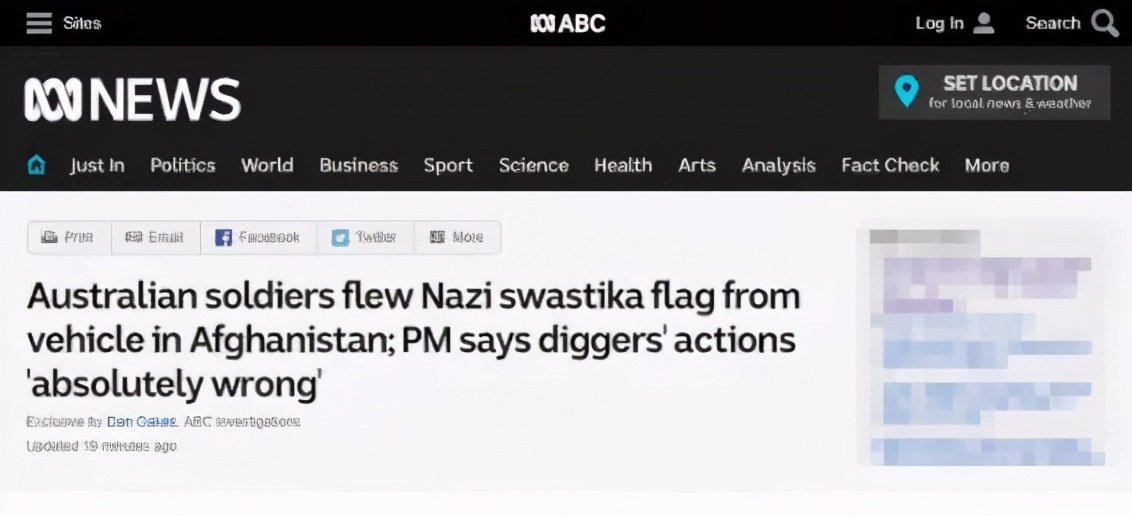Go to the Analysis section
The image size is (1132, 516).
click(x=778, y=165)
